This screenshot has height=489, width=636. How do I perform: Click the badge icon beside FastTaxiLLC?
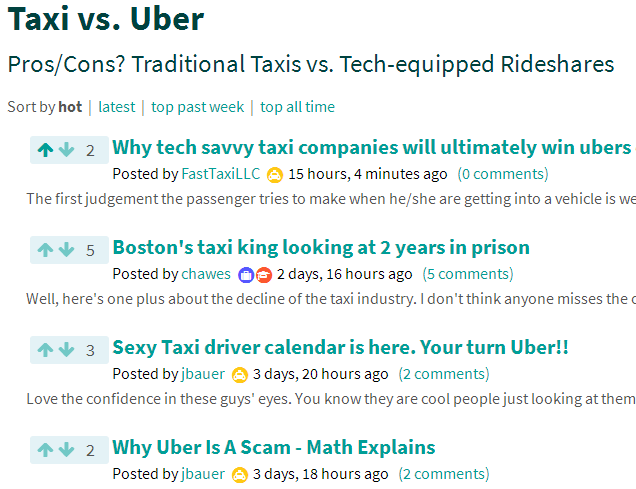click(275, 174)
